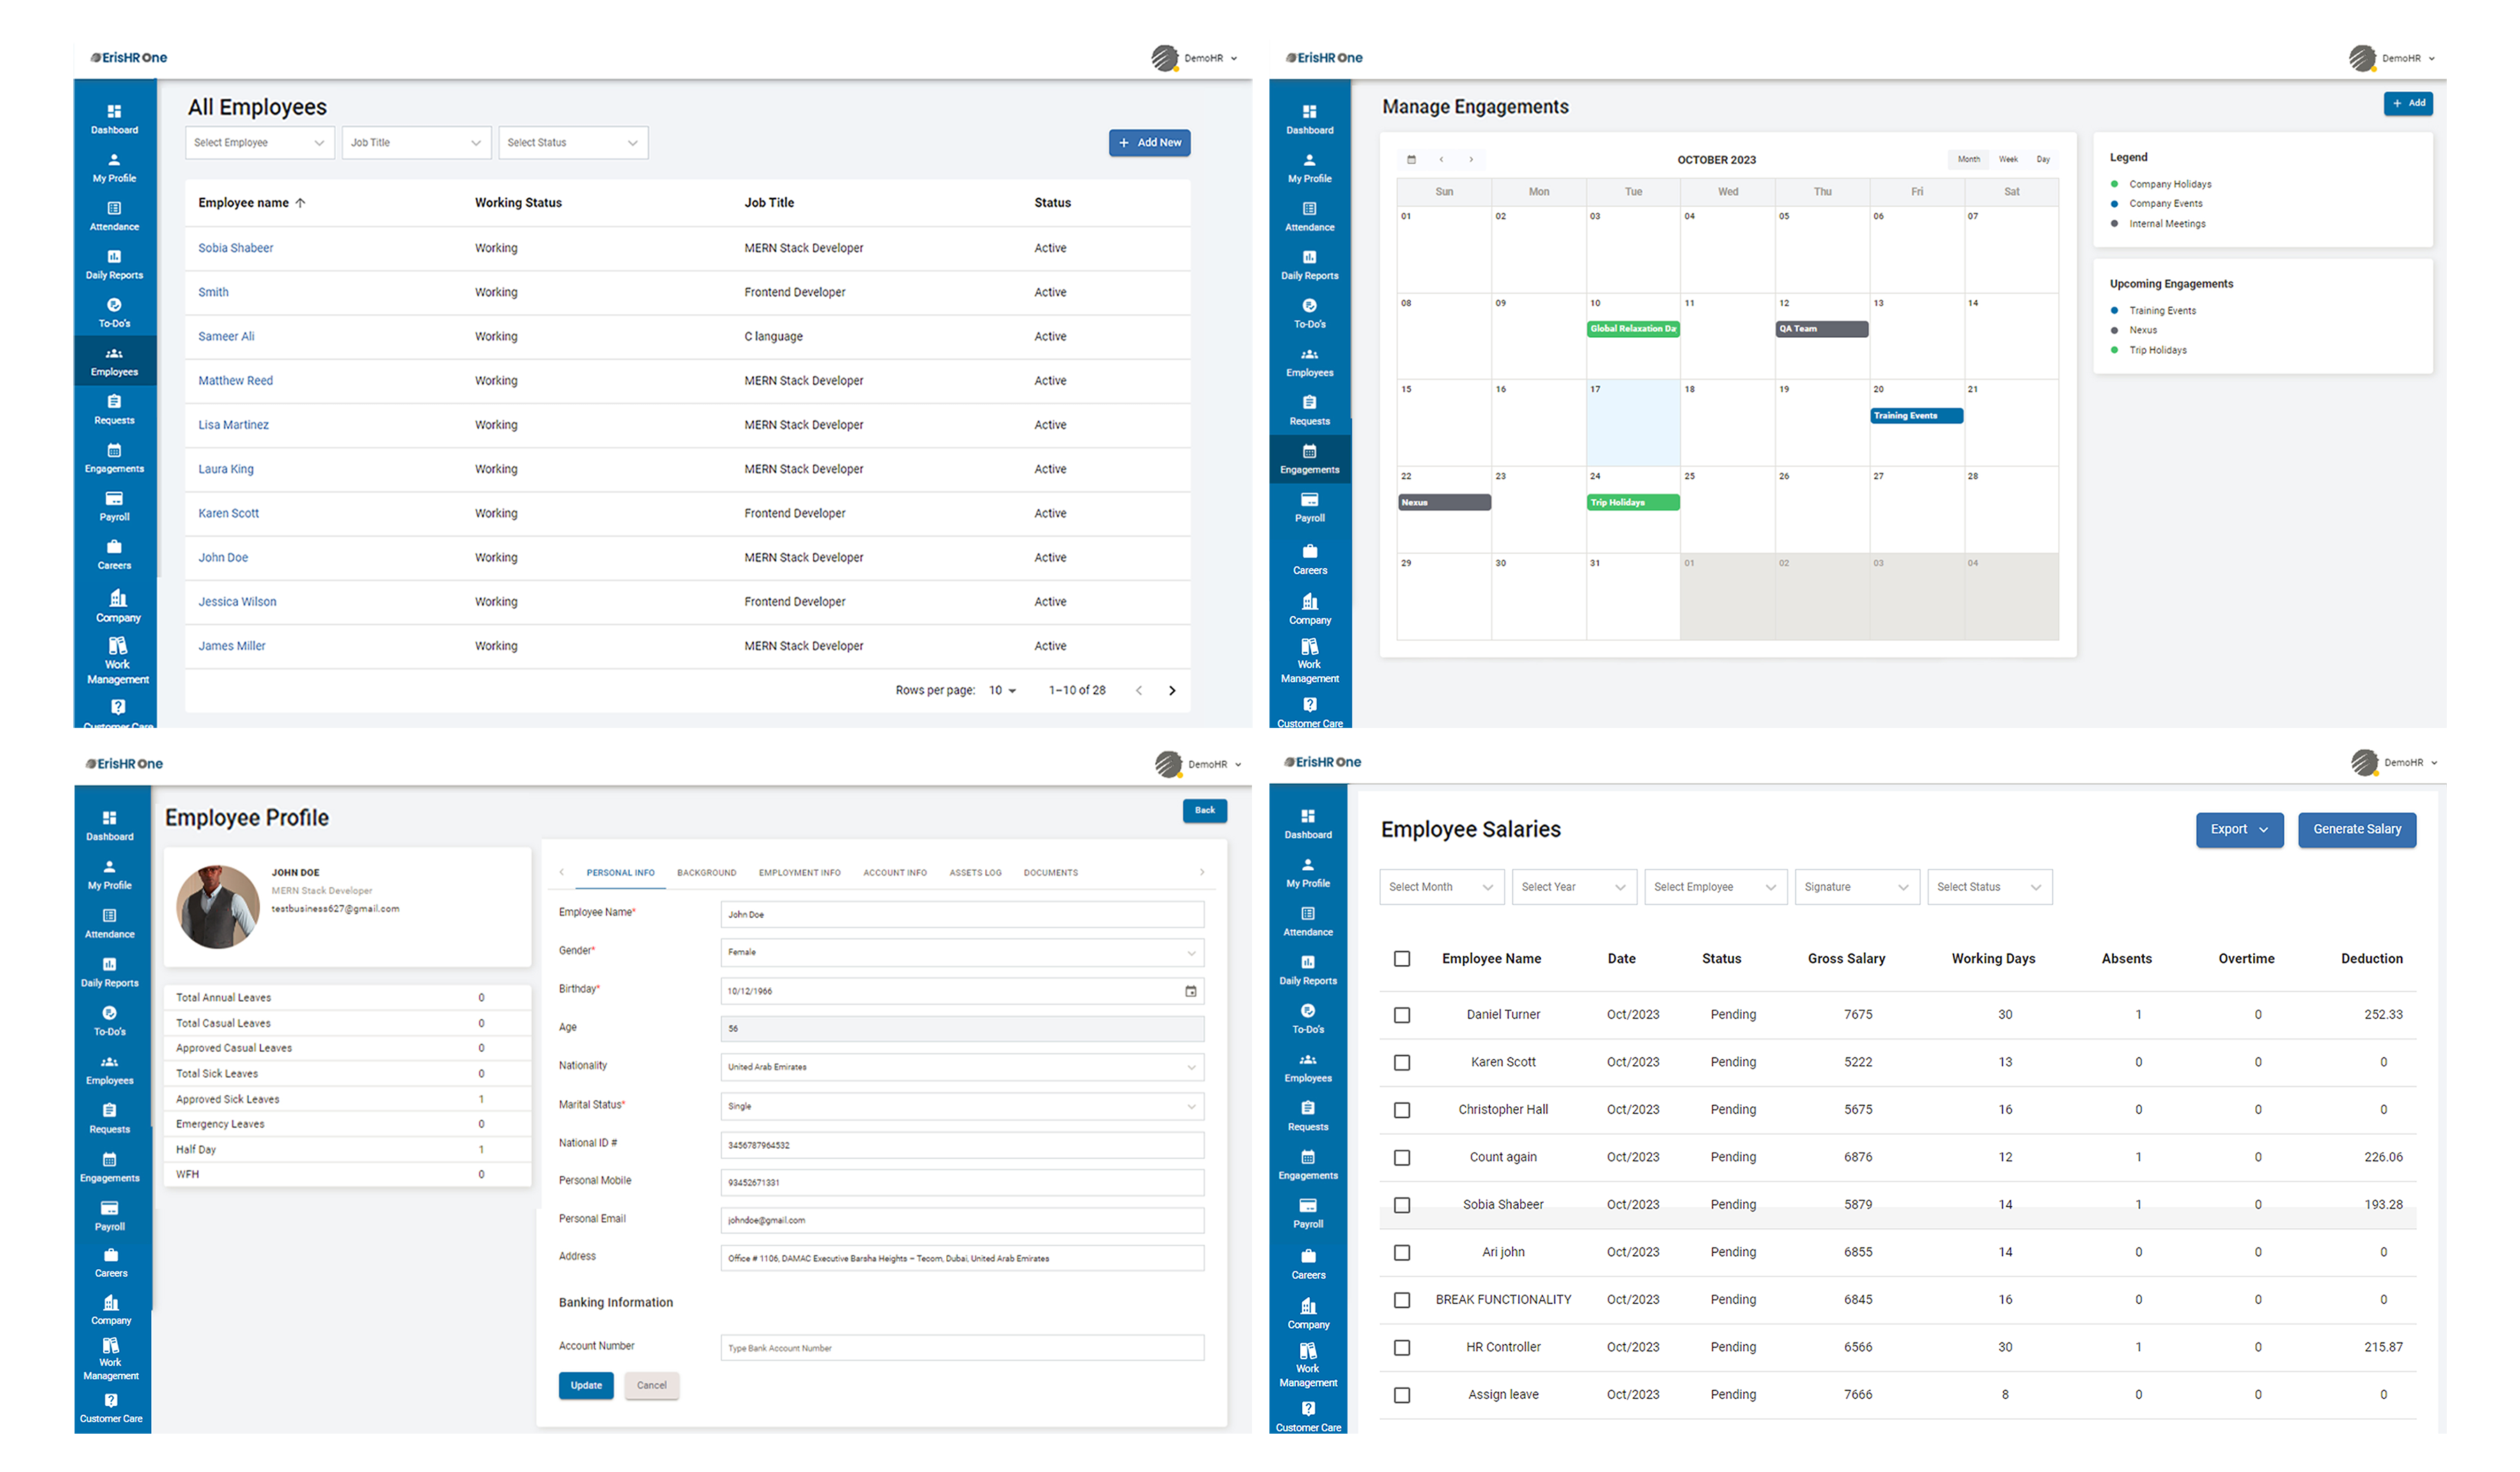Pick John Doe's birthday with the date picker
The height and width of the screenshot is (1472, 2520).
click(1190, 991)
